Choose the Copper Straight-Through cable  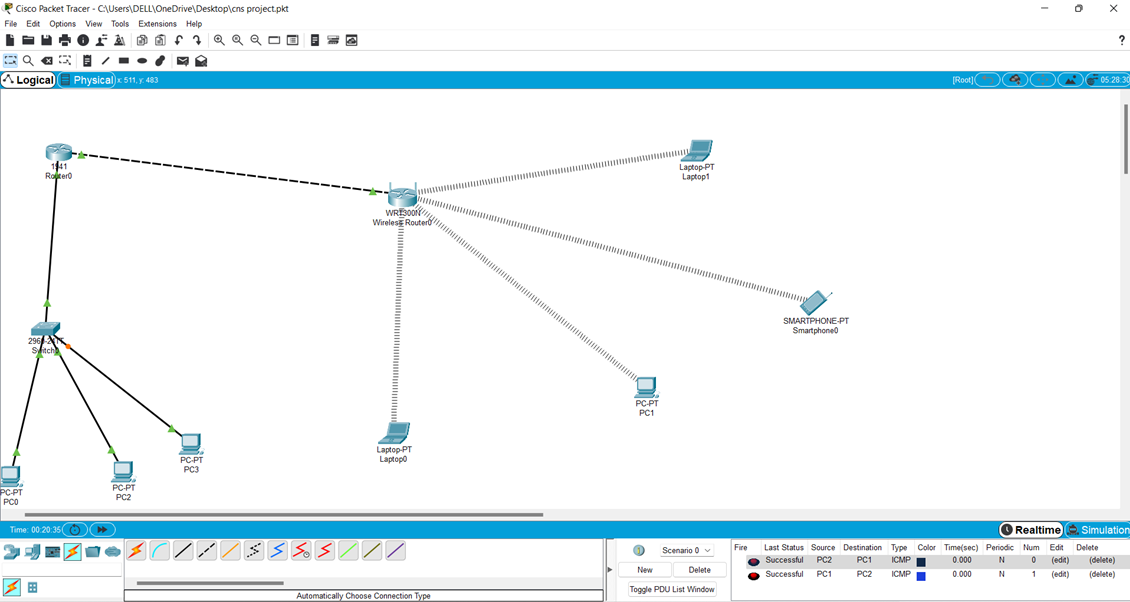click(183, 551)
